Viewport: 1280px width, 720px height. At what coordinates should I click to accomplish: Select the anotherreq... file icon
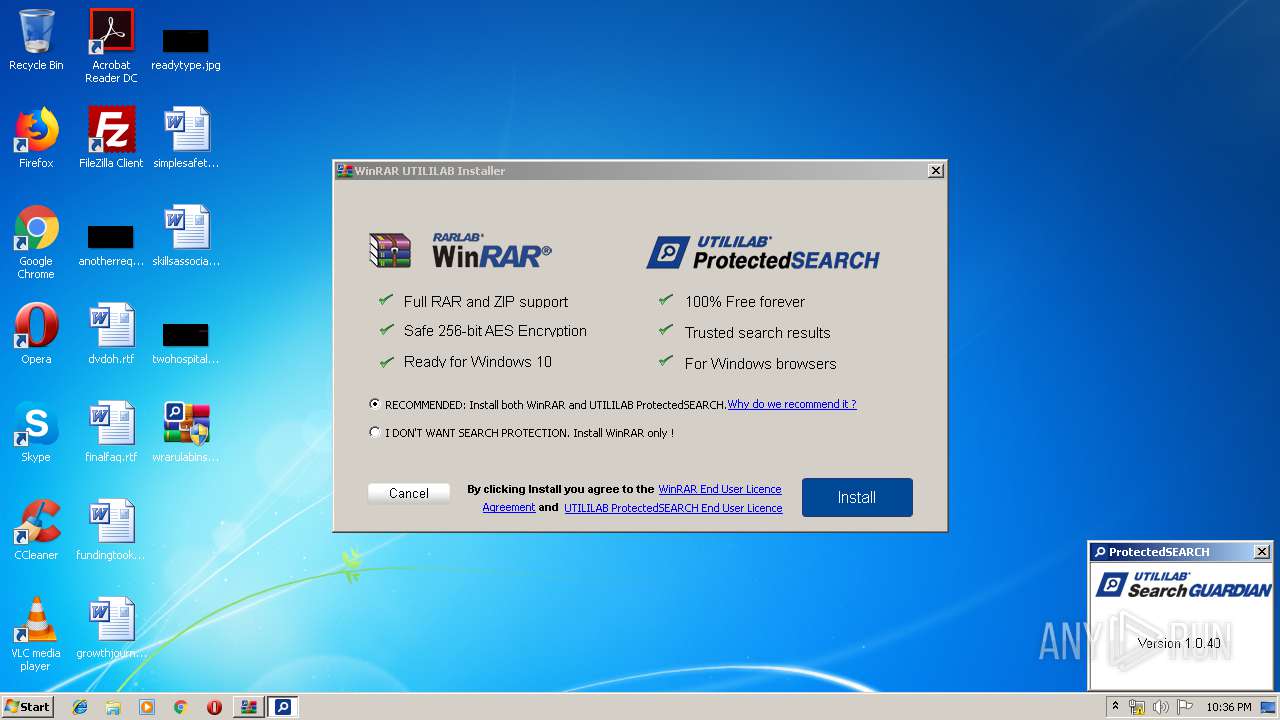(111, 243)
